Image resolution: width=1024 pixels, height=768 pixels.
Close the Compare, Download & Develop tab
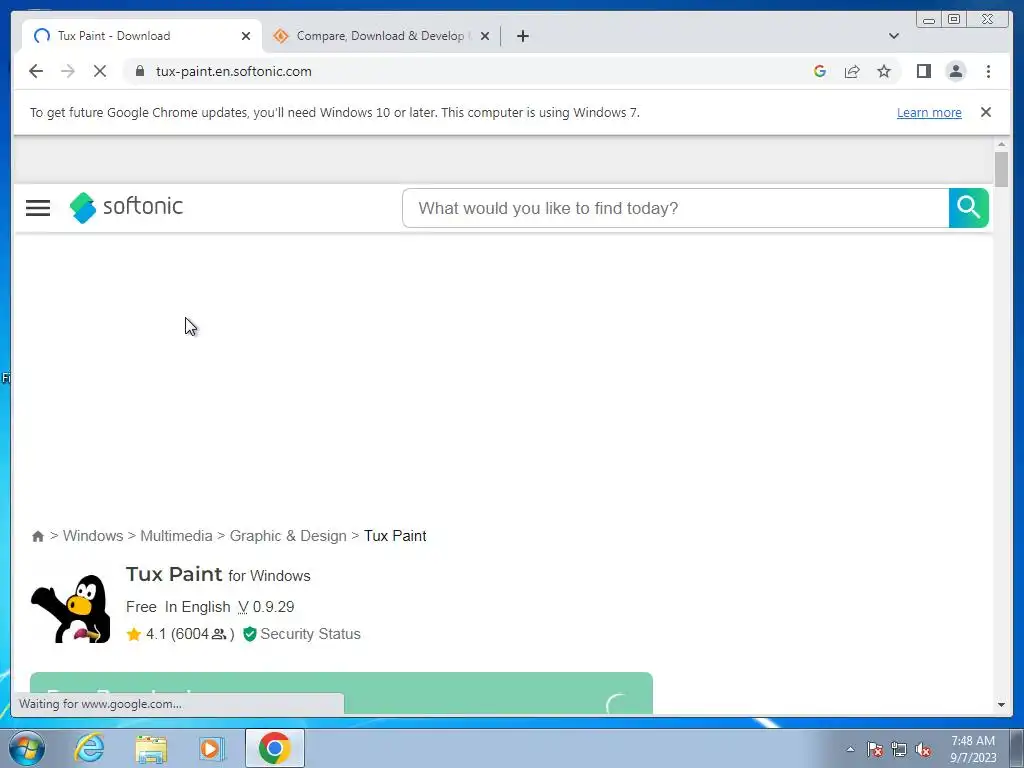coord(485,36)
